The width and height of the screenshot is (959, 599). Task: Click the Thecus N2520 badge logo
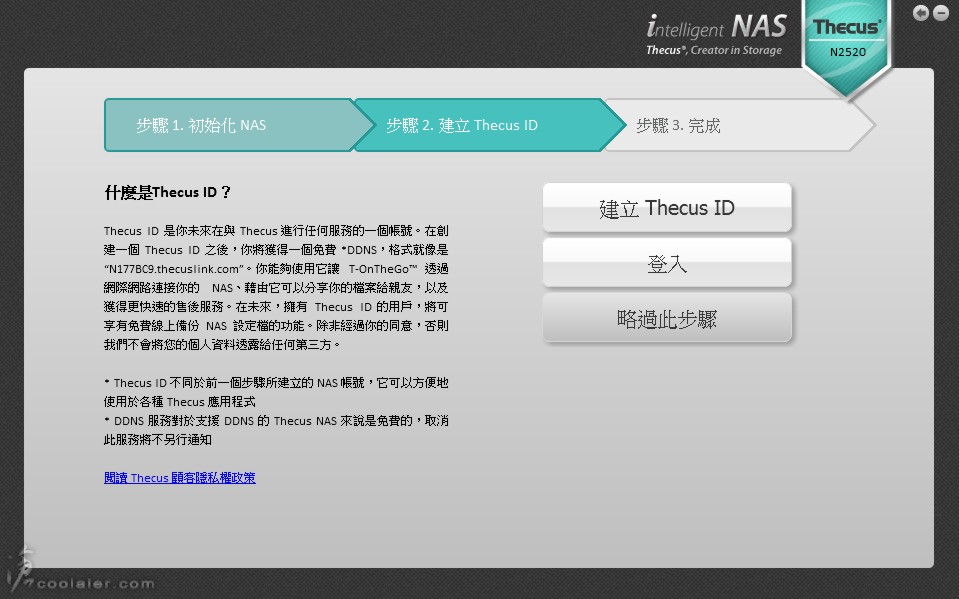coord(847,48)
